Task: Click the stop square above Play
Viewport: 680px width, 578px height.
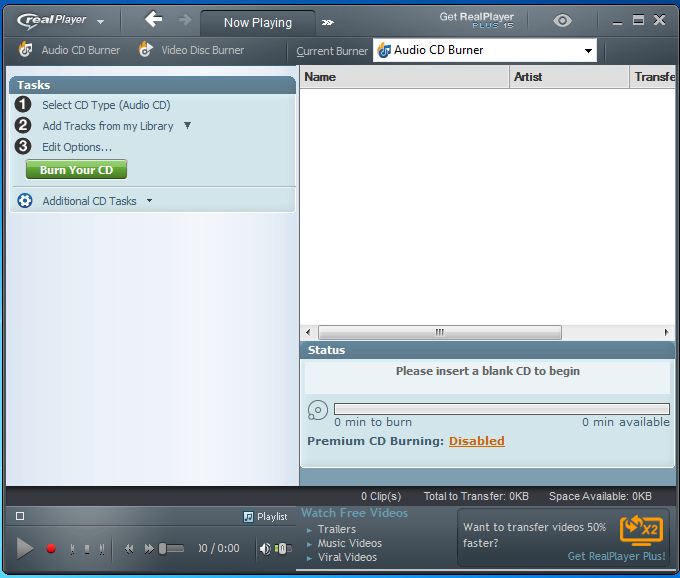Action: pos(20,516)
